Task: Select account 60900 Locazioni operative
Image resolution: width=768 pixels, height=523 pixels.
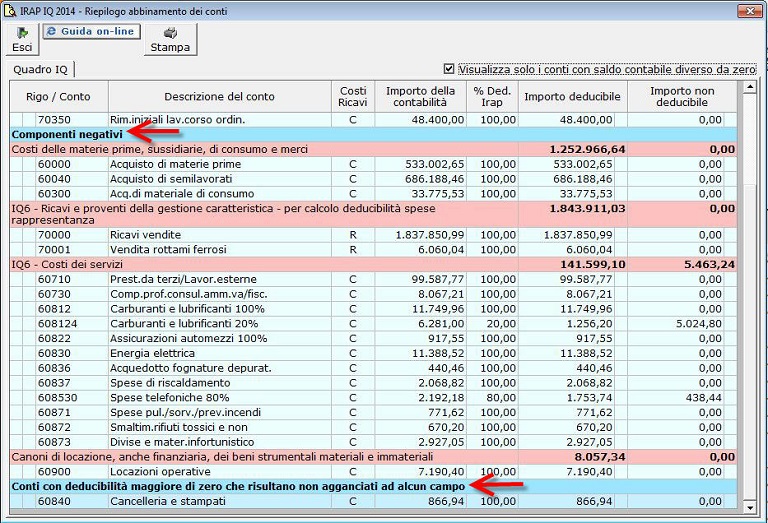Action: (x=373, y=472)
